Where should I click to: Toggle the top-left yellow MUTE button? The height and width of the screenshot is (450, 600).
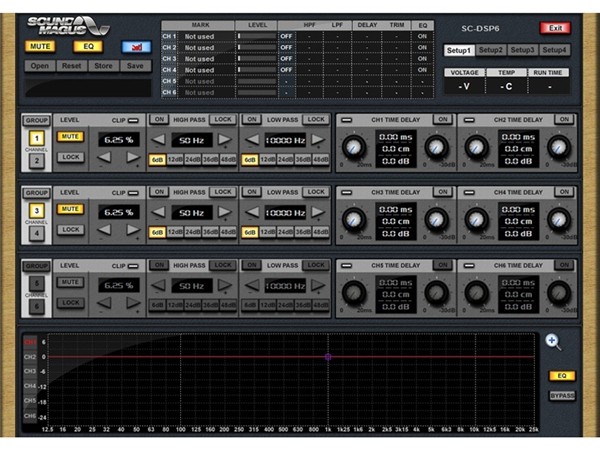coord(41,46)
